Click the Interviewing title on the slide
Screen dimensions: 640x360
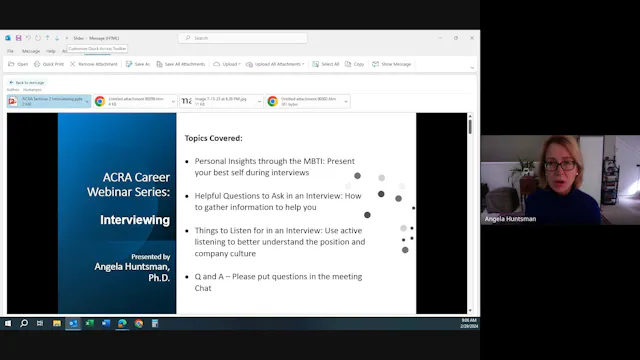[135, 220]
